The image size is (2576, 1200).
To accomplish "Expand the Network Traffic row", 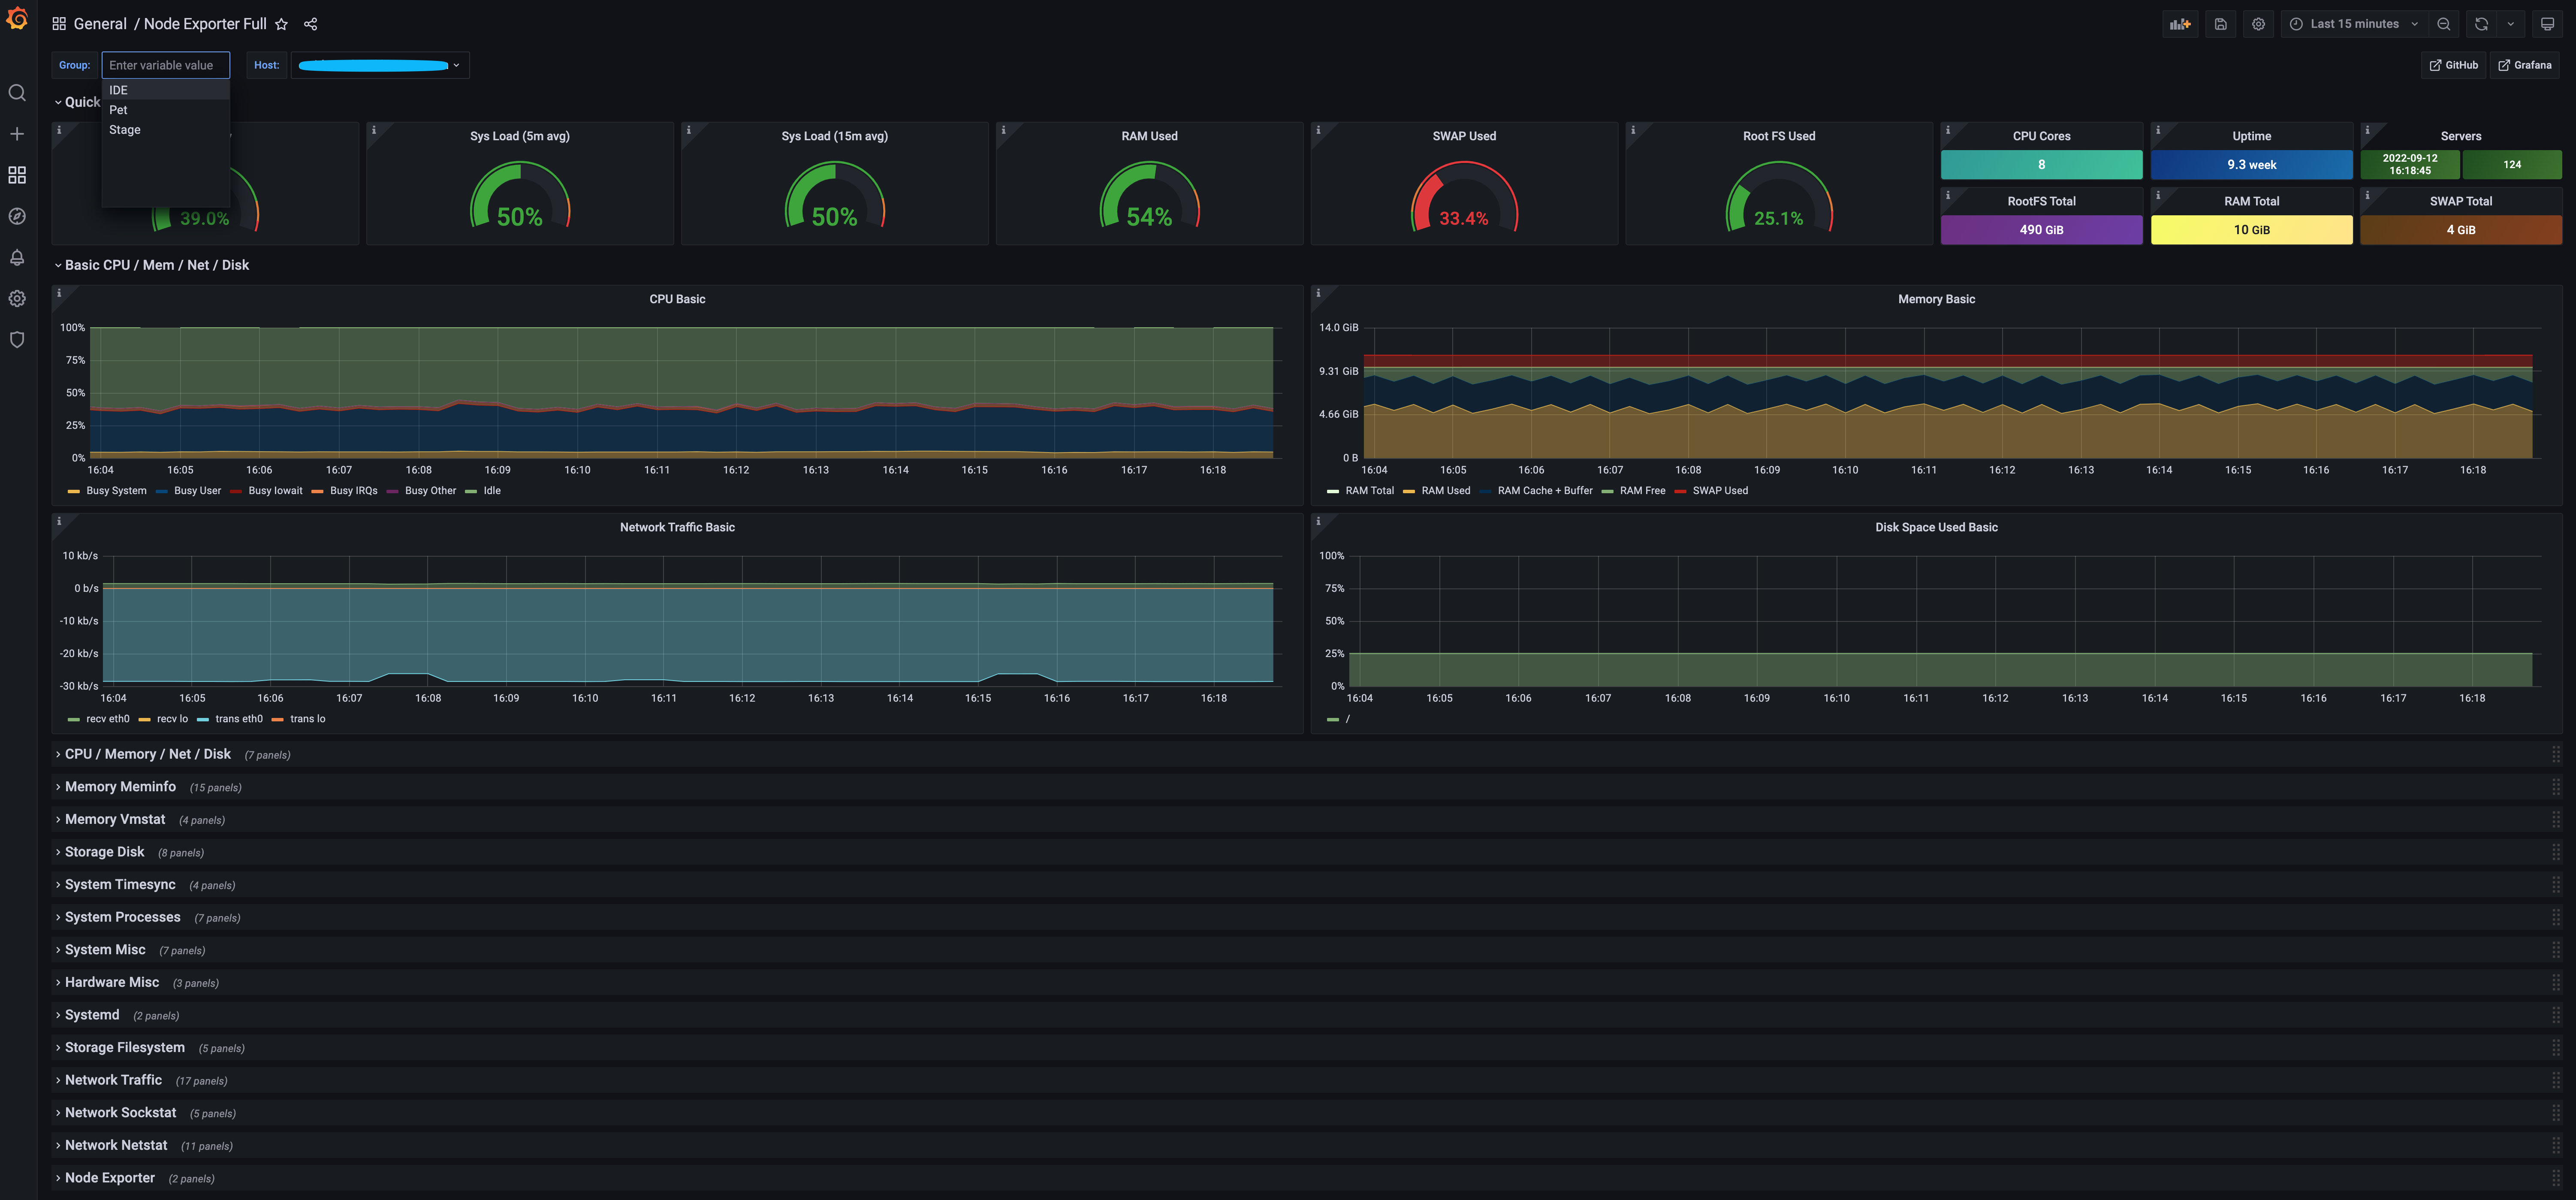I will click(x=113, y=1080).
